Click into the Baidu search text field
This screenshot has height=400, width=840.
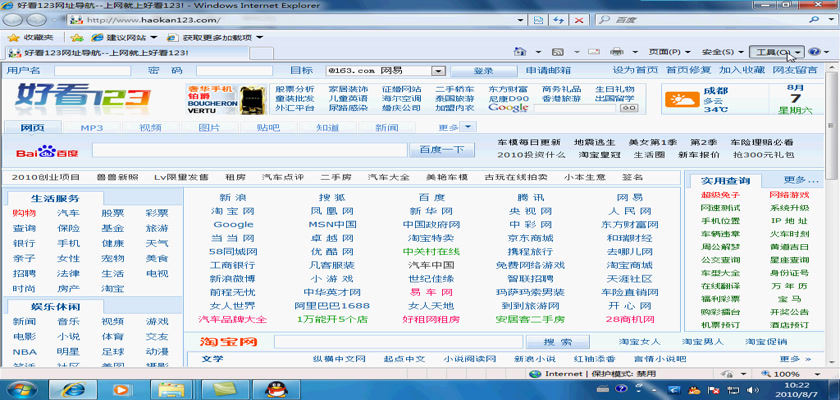pos(248,150)
